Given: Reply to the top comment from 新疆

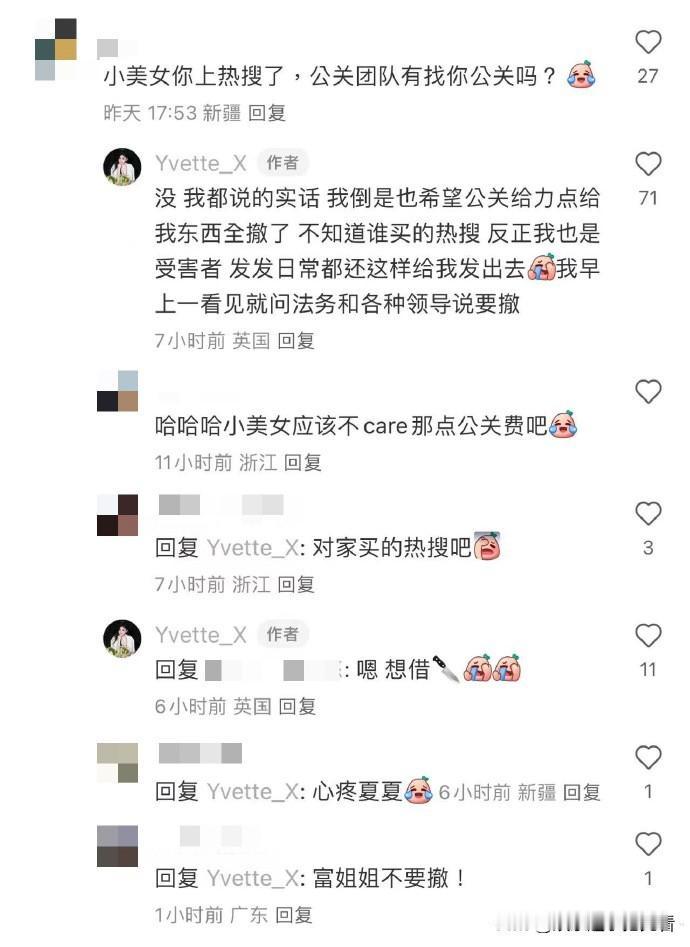Looking at the screenshot, I should pyautogui.click(x=266, y=113).
